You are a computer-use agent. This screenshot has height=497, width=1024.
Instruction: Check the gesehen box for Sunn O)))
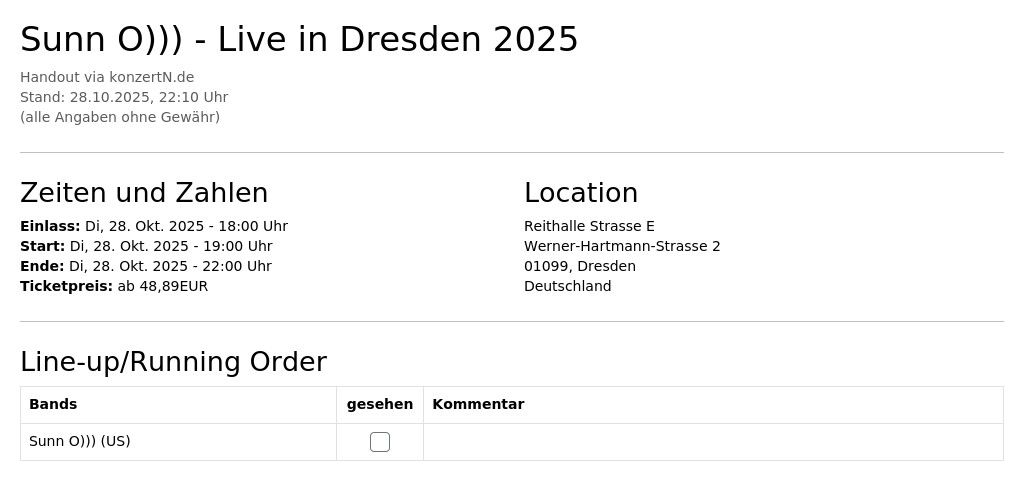pos(379,442)
